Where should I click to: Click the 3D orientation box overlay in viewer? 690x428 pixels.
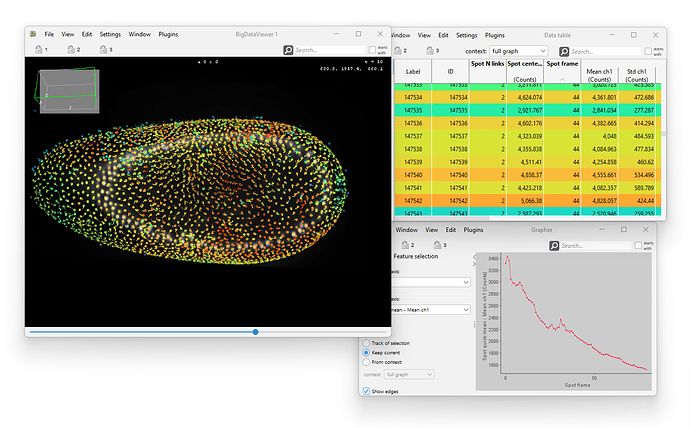click(67, 90)
